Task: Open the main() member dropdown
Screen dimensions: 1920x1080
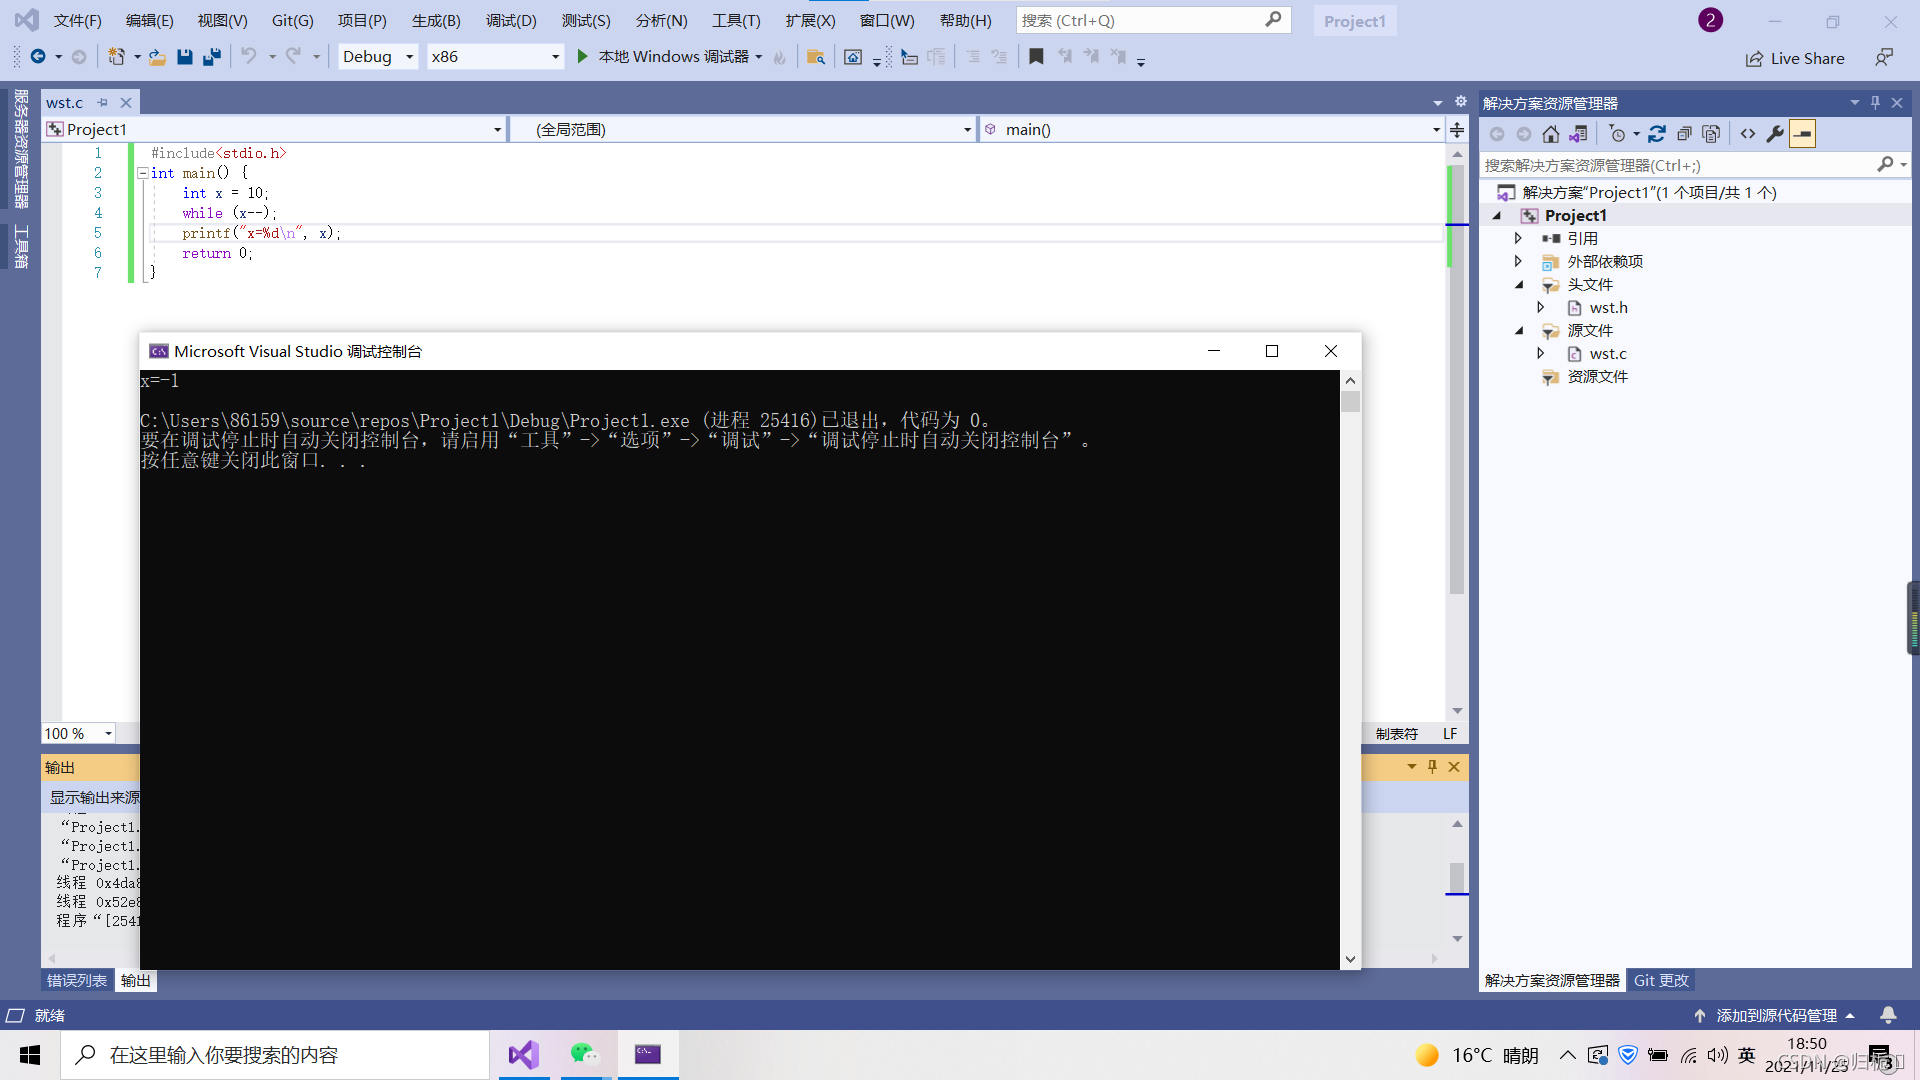Action: 1211,130
